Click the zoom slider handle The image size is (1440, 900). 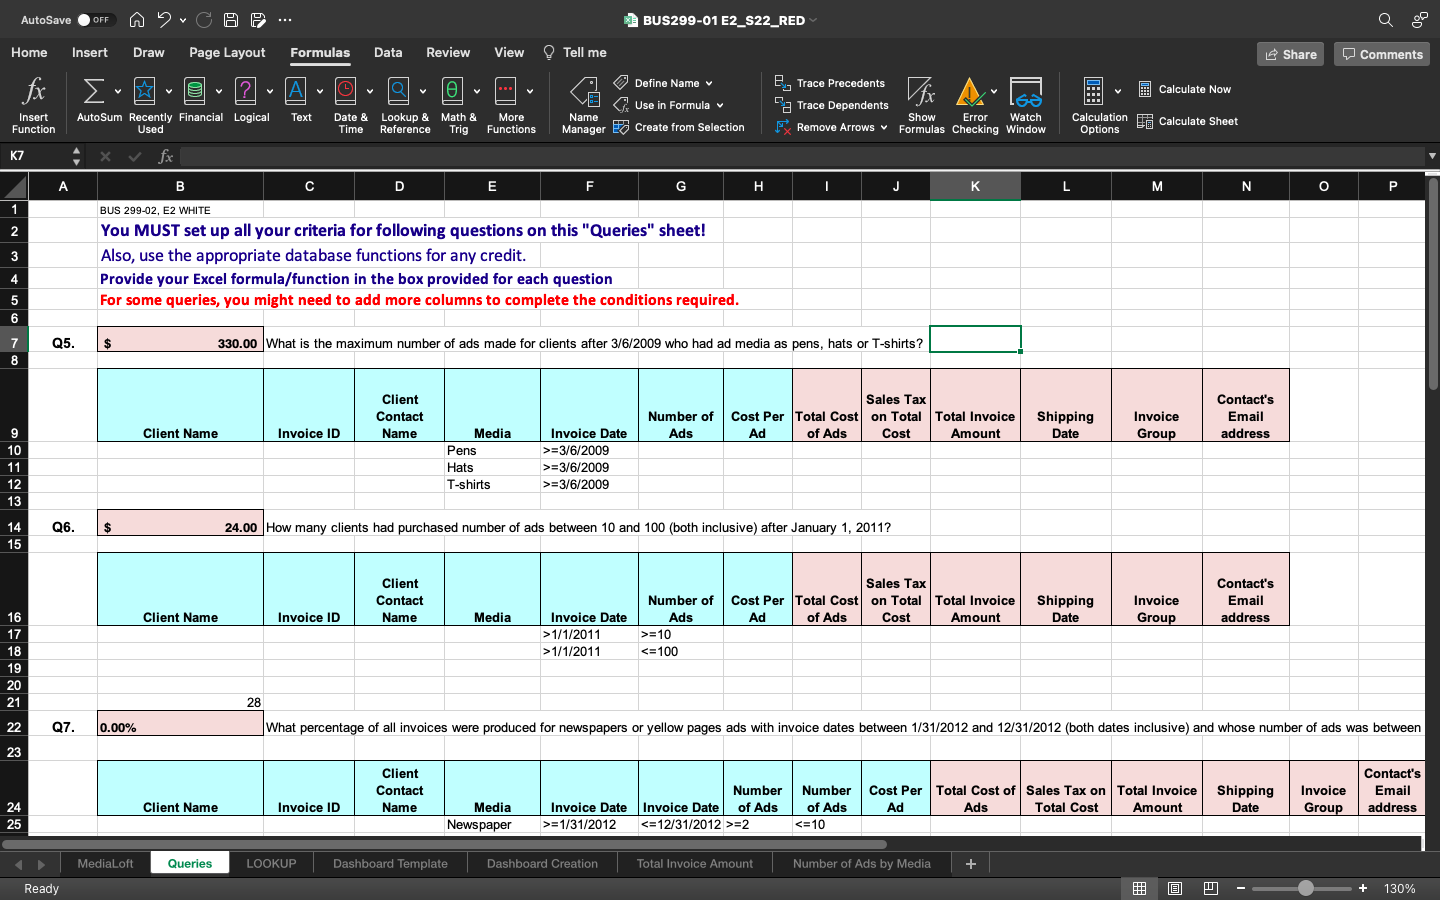click(x=1305, y=888)
